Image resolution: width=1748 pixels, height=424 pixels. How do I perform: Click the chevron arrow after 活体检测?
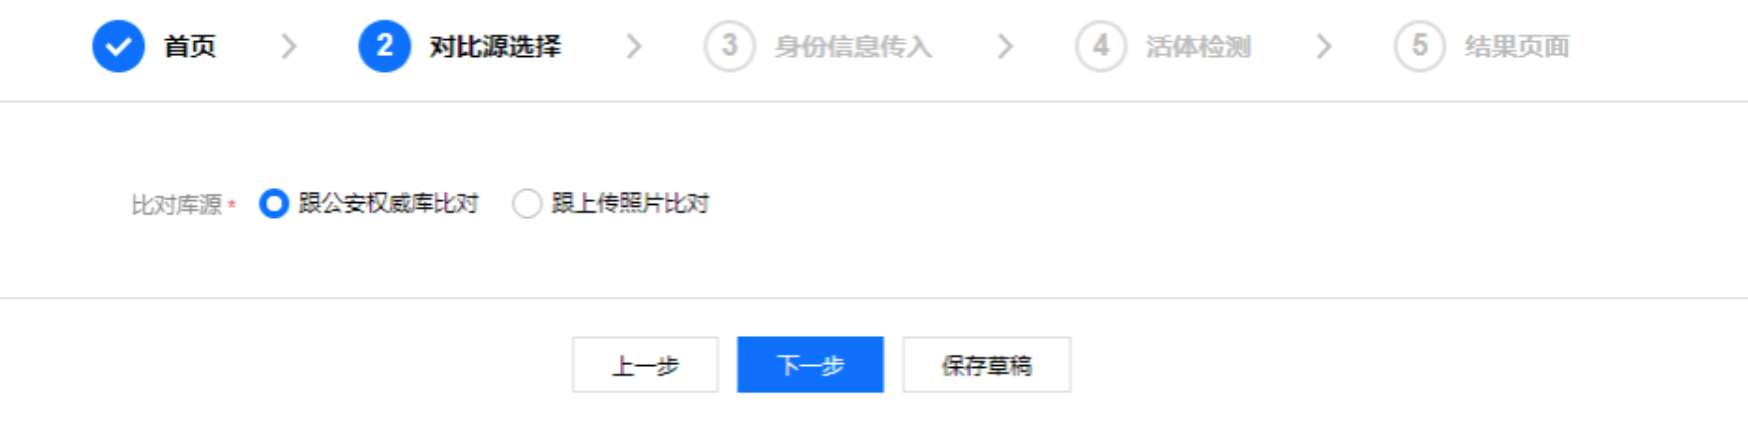[1324, 46]
